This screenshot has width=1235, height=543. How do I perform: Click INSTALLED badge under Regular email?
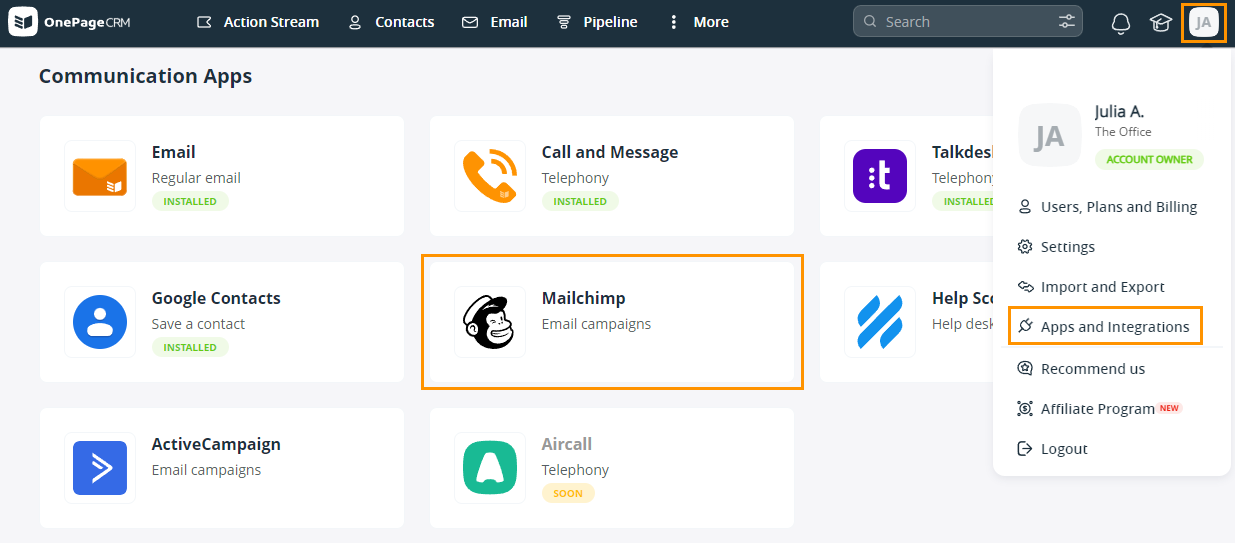point(190,201)
